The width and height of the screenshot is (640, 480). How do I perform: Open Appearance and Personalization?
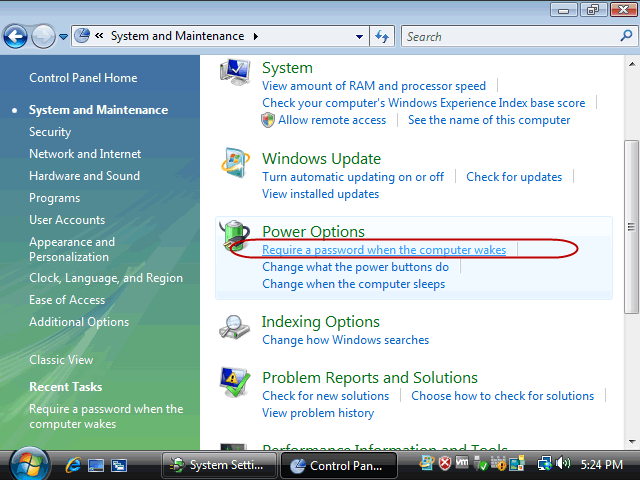(72, 249)
